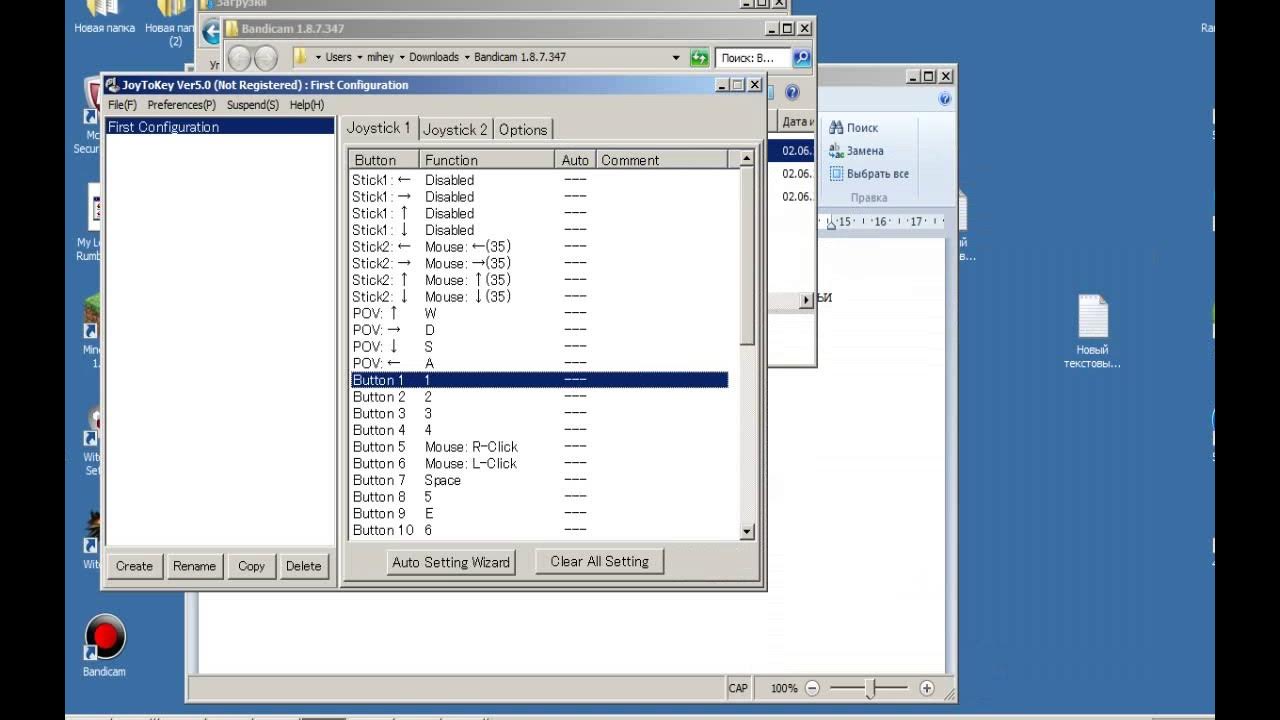Open File(F) menu in JoyToKey
Screen dimensions: 1280x720
122,105
